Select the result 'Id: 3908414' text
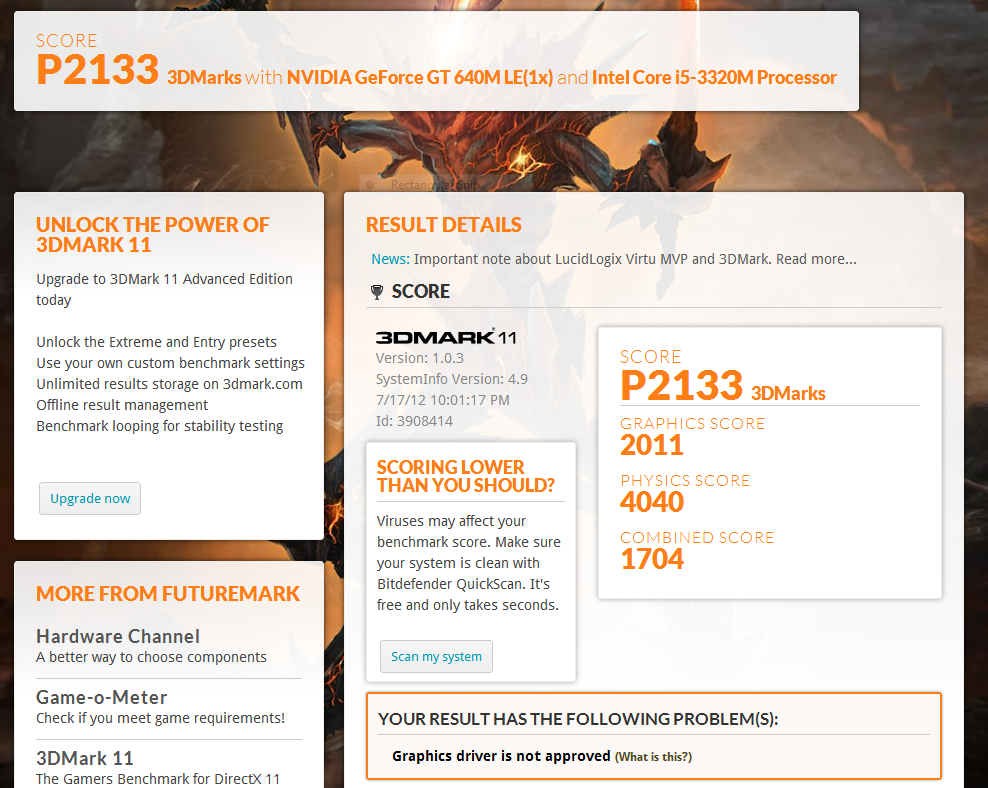 [x=414, y=421]
